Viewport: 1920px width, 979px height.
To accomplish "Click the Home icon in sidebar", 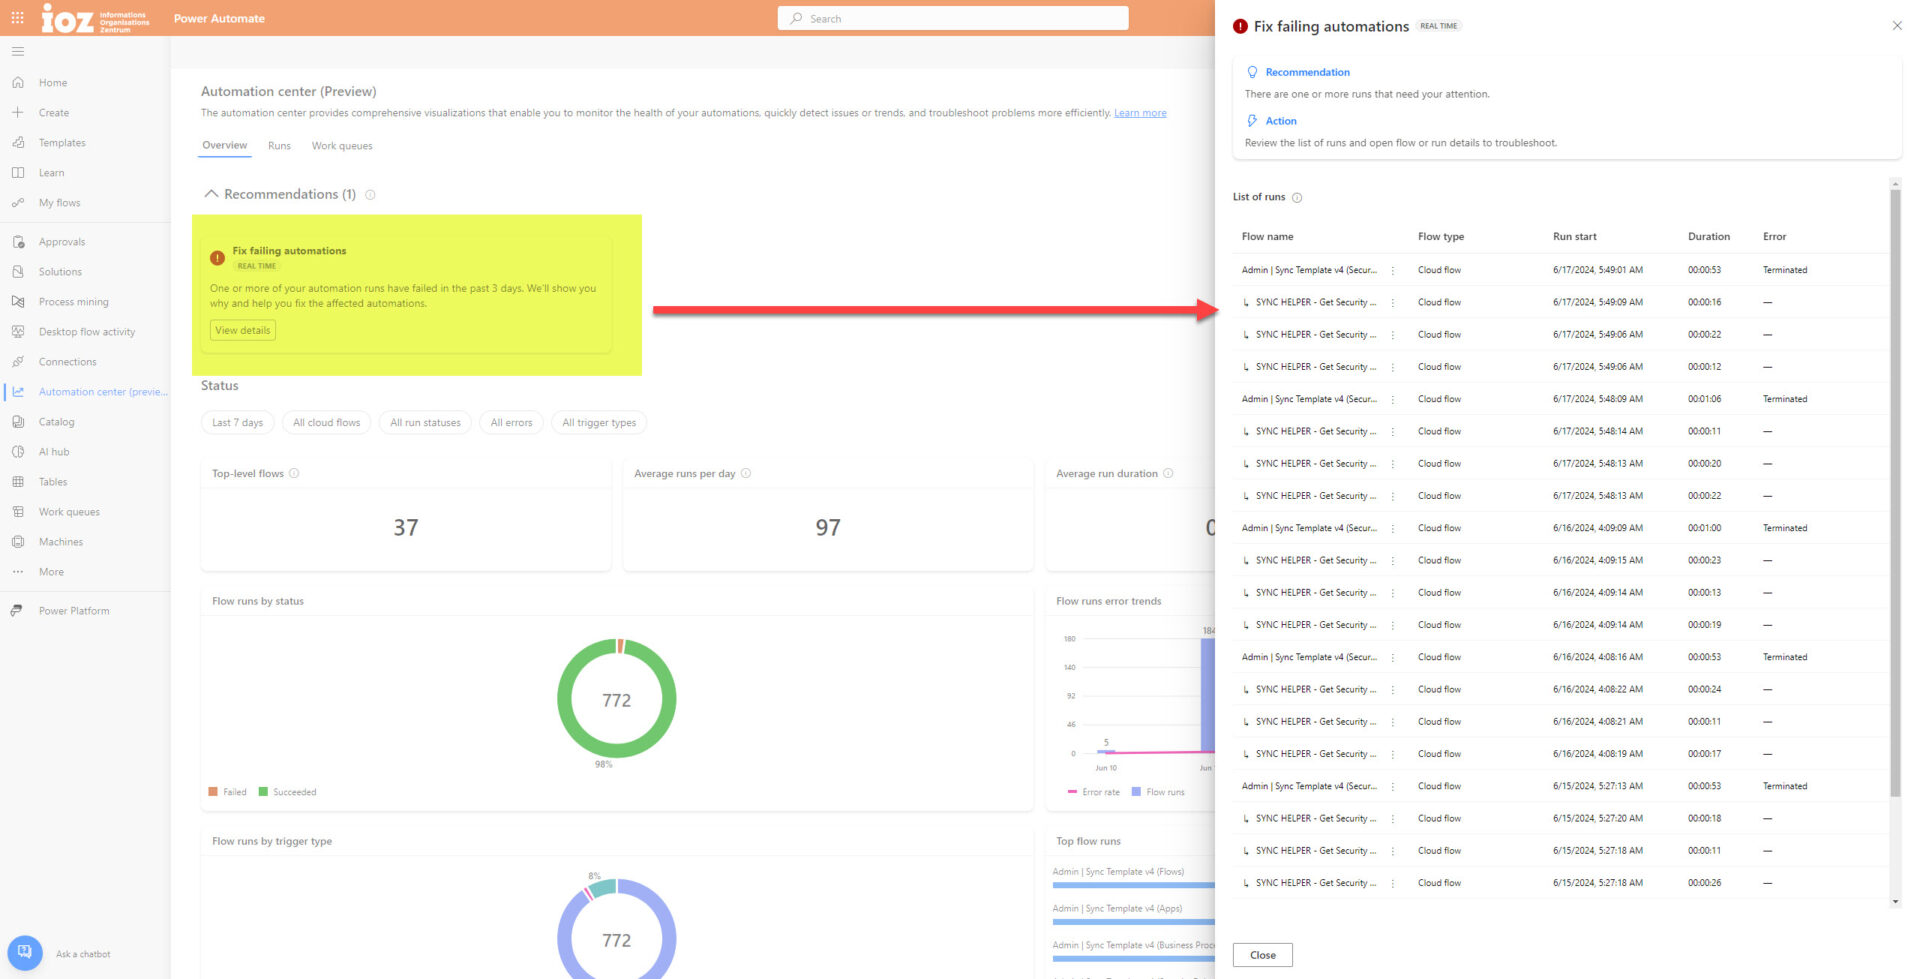I will pos(18,83).
